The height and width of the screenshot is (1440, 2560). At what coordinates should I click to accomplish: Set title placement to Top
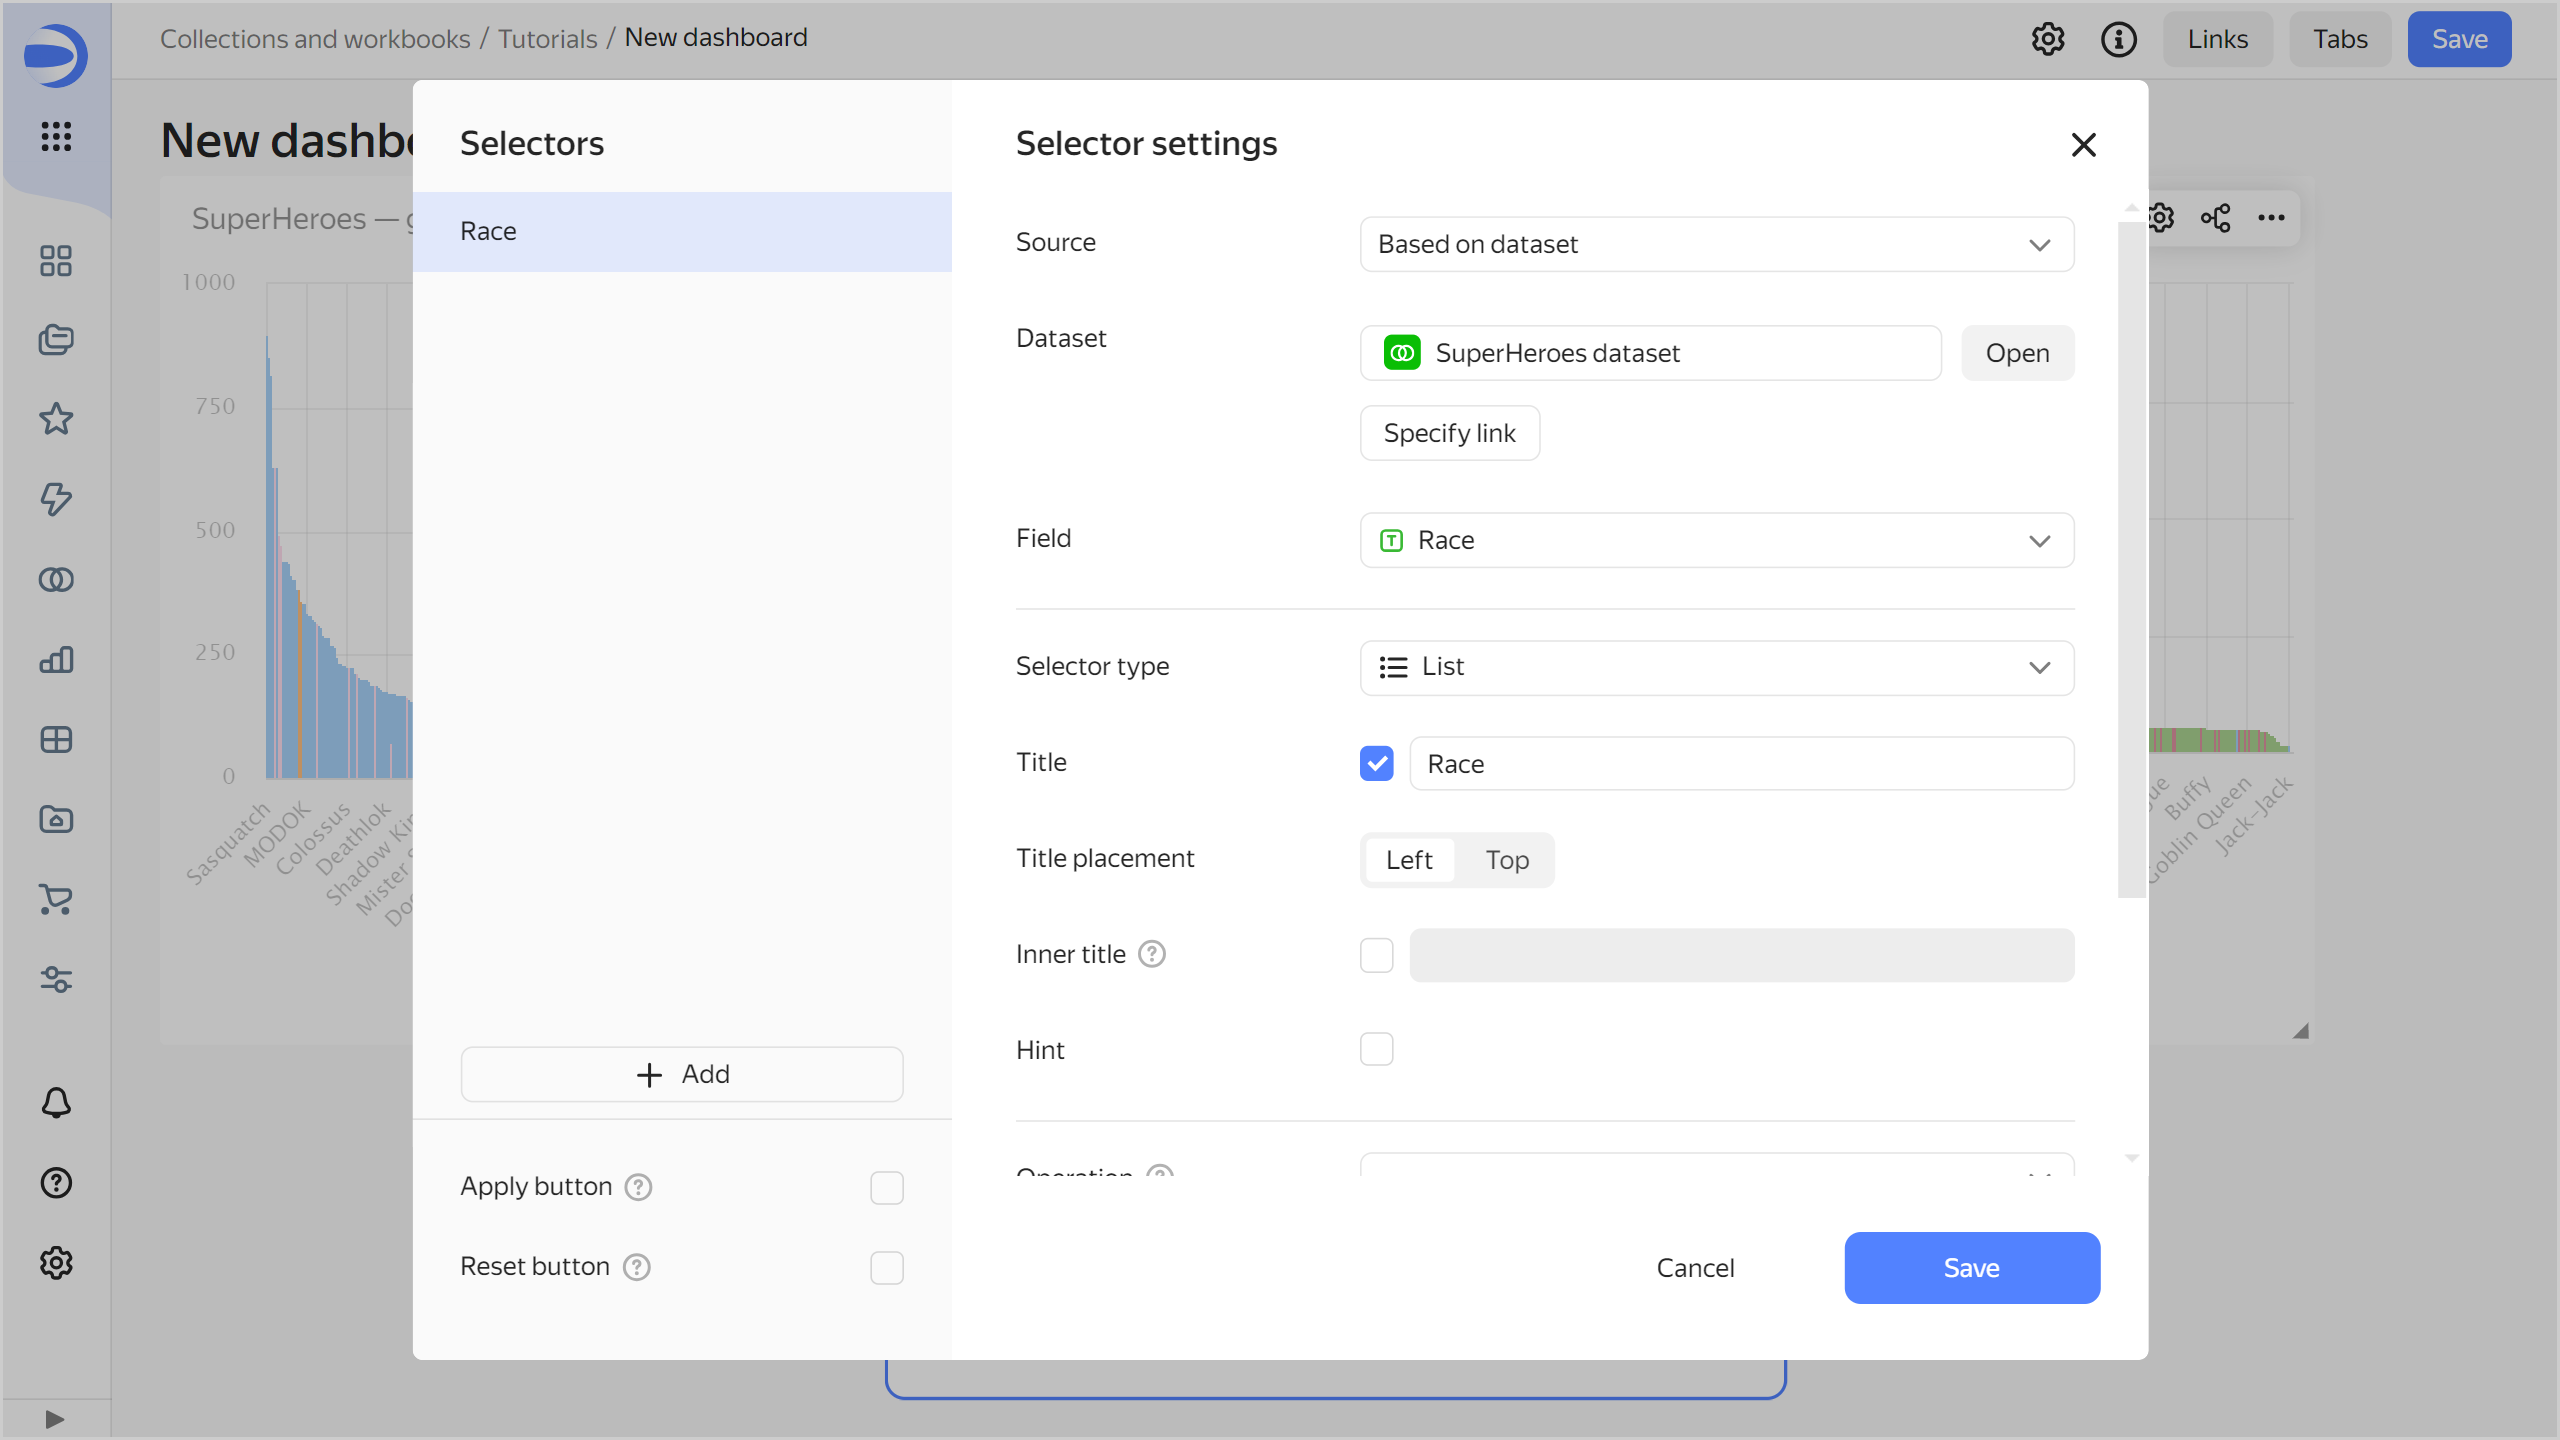1507,860
